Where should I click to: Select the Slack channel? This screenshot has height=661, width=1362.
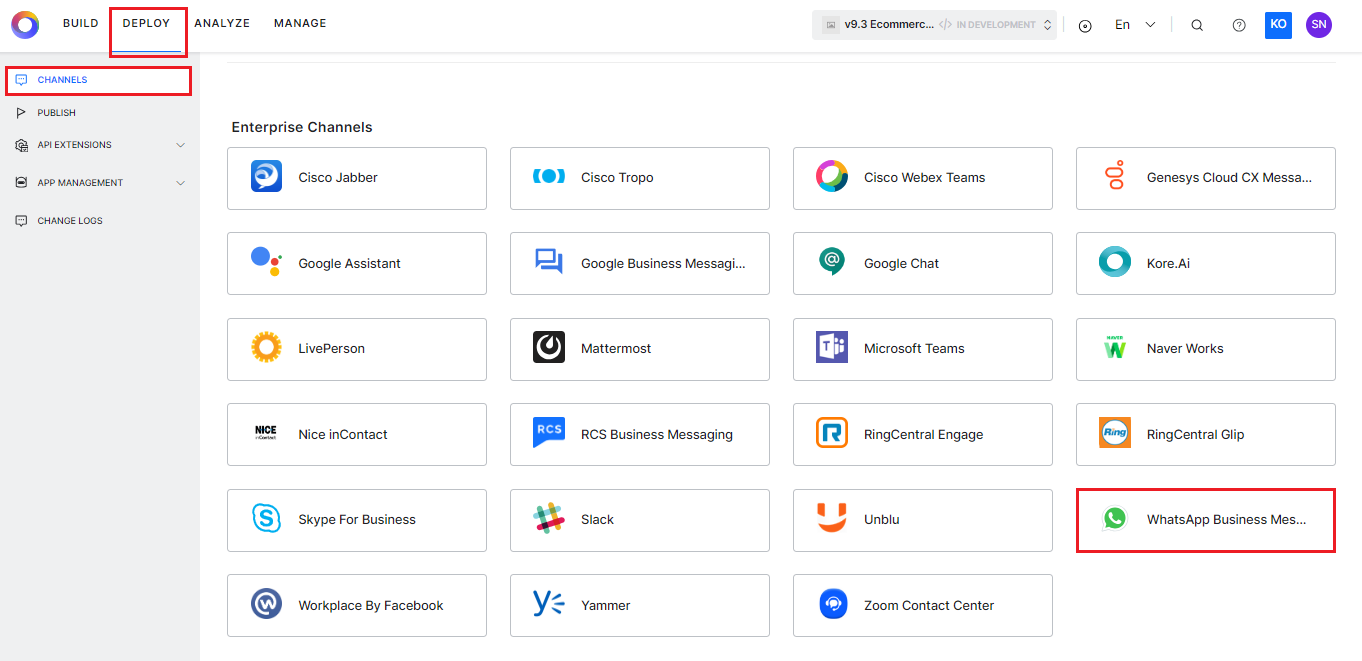pos(639,519)
